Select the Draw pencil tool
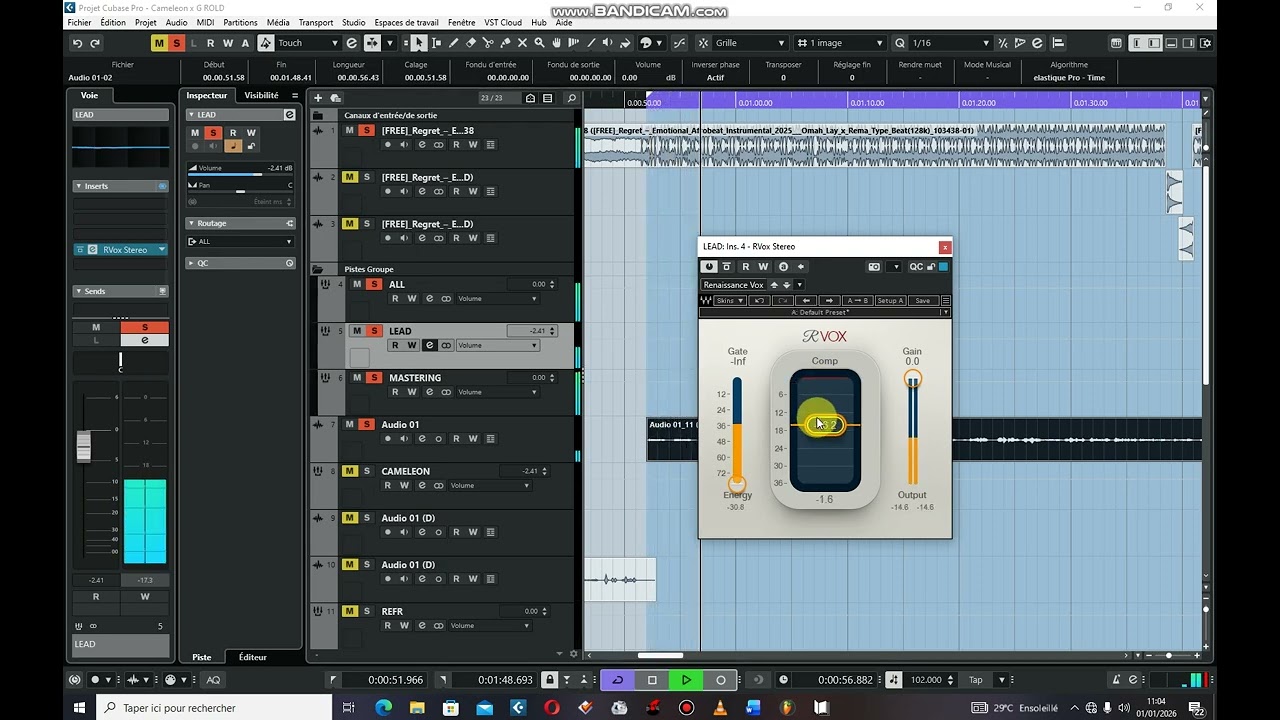The height and width of the screenshot is (720, 1280). (x=453, y=43)
